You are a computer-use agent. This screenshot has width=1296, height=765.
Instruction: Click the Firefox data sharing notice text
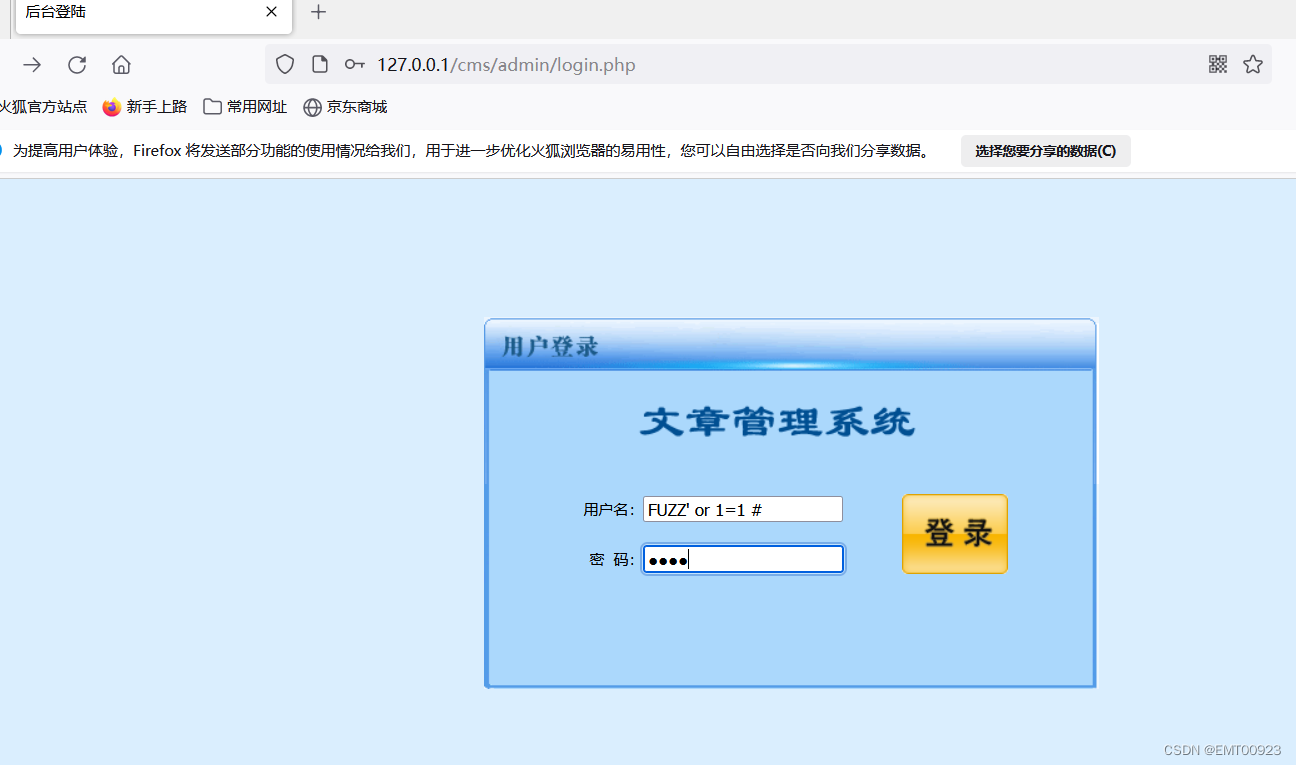coord(472,151)
